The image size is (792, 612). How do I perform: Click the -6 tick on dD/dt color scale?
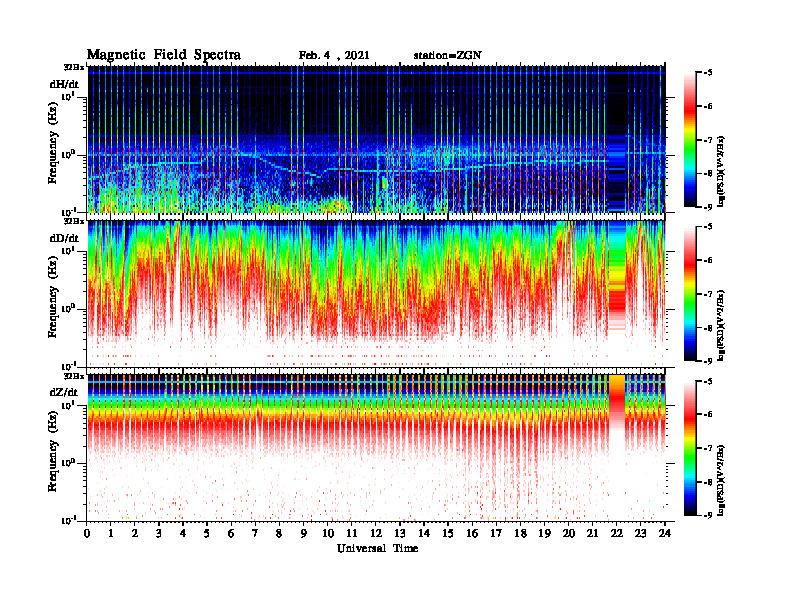point(708,261)
